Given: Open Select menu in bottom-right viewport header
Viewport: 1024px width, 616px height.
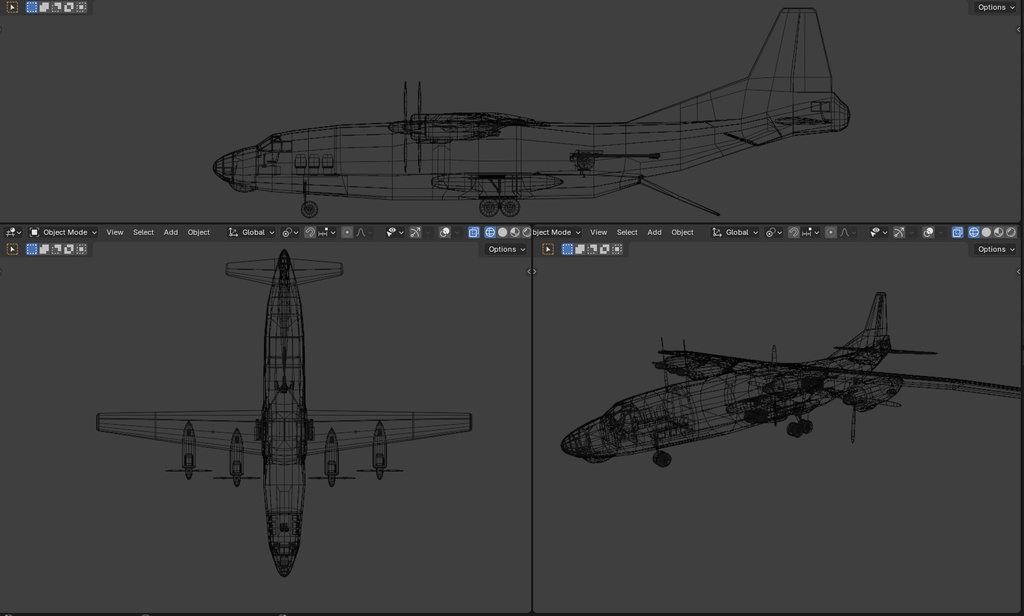Looking at the screenshot, I should click(627, 232).
